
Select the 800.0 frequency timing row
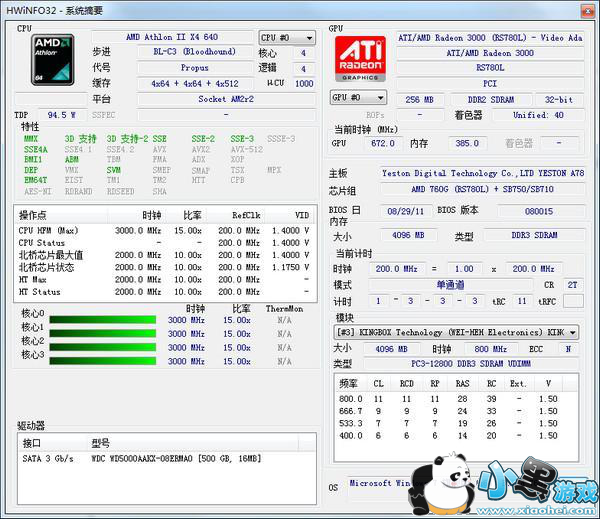(455, 399)
